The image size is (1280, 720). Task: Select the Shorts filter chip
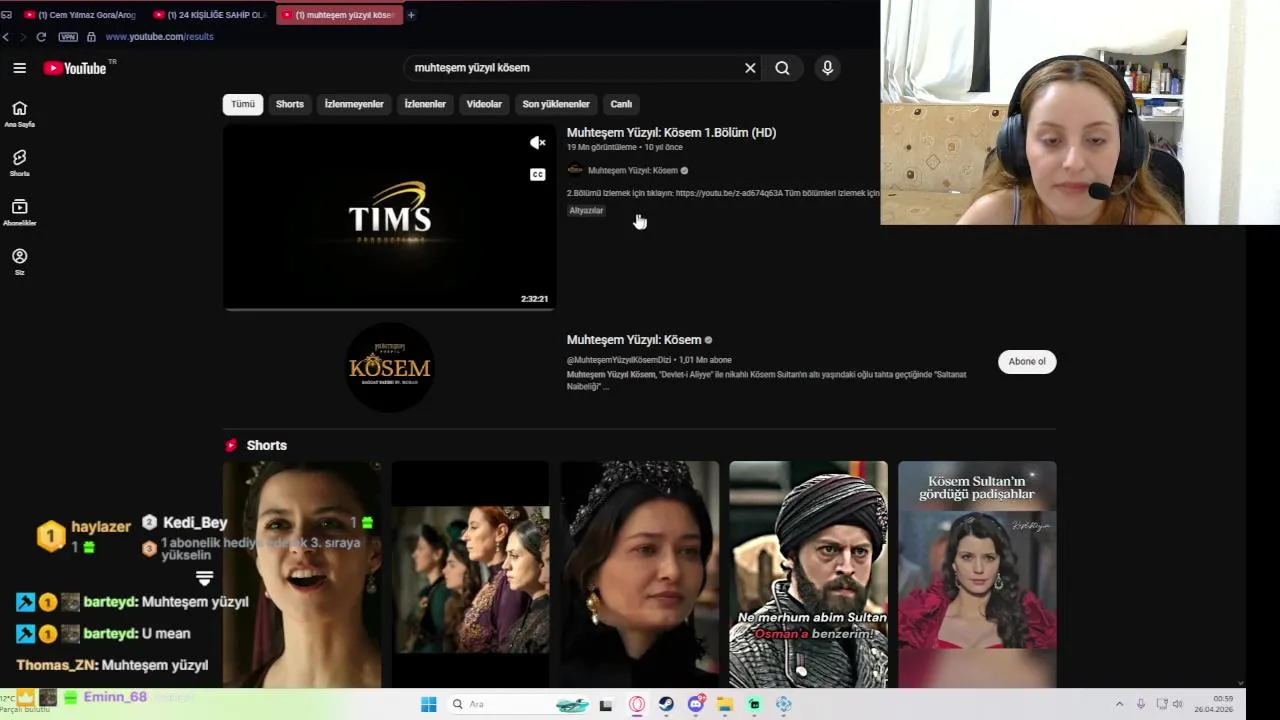[290, 104]
